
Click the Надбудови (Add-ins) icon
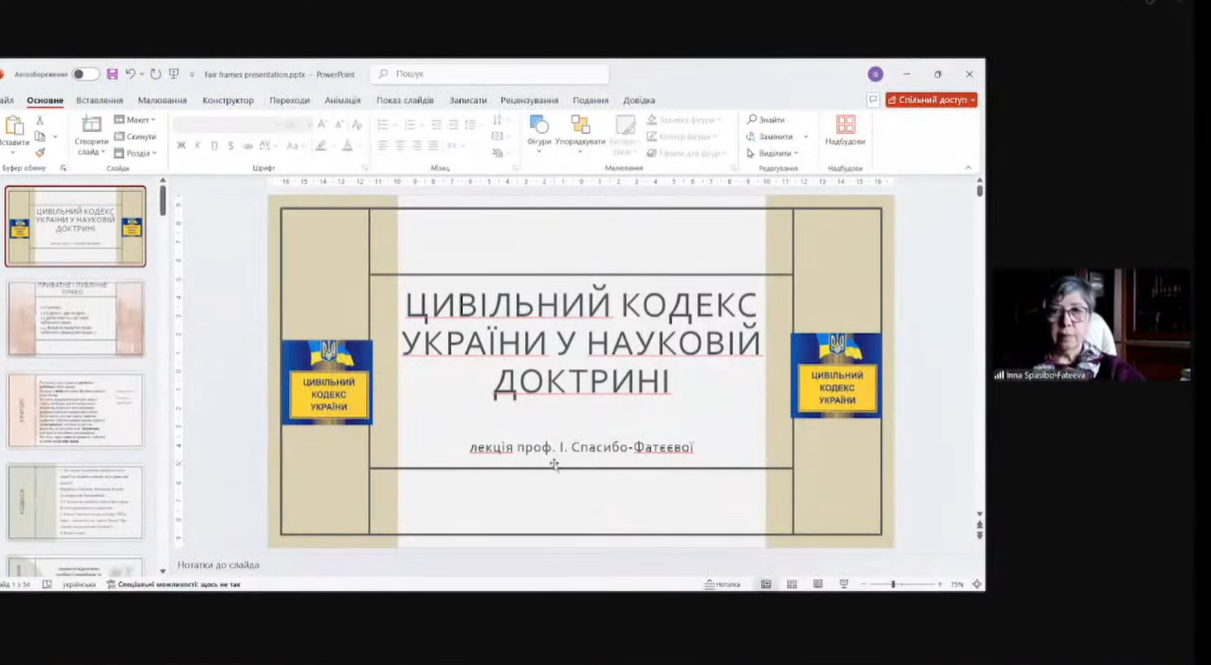click(x=845, y=129)
